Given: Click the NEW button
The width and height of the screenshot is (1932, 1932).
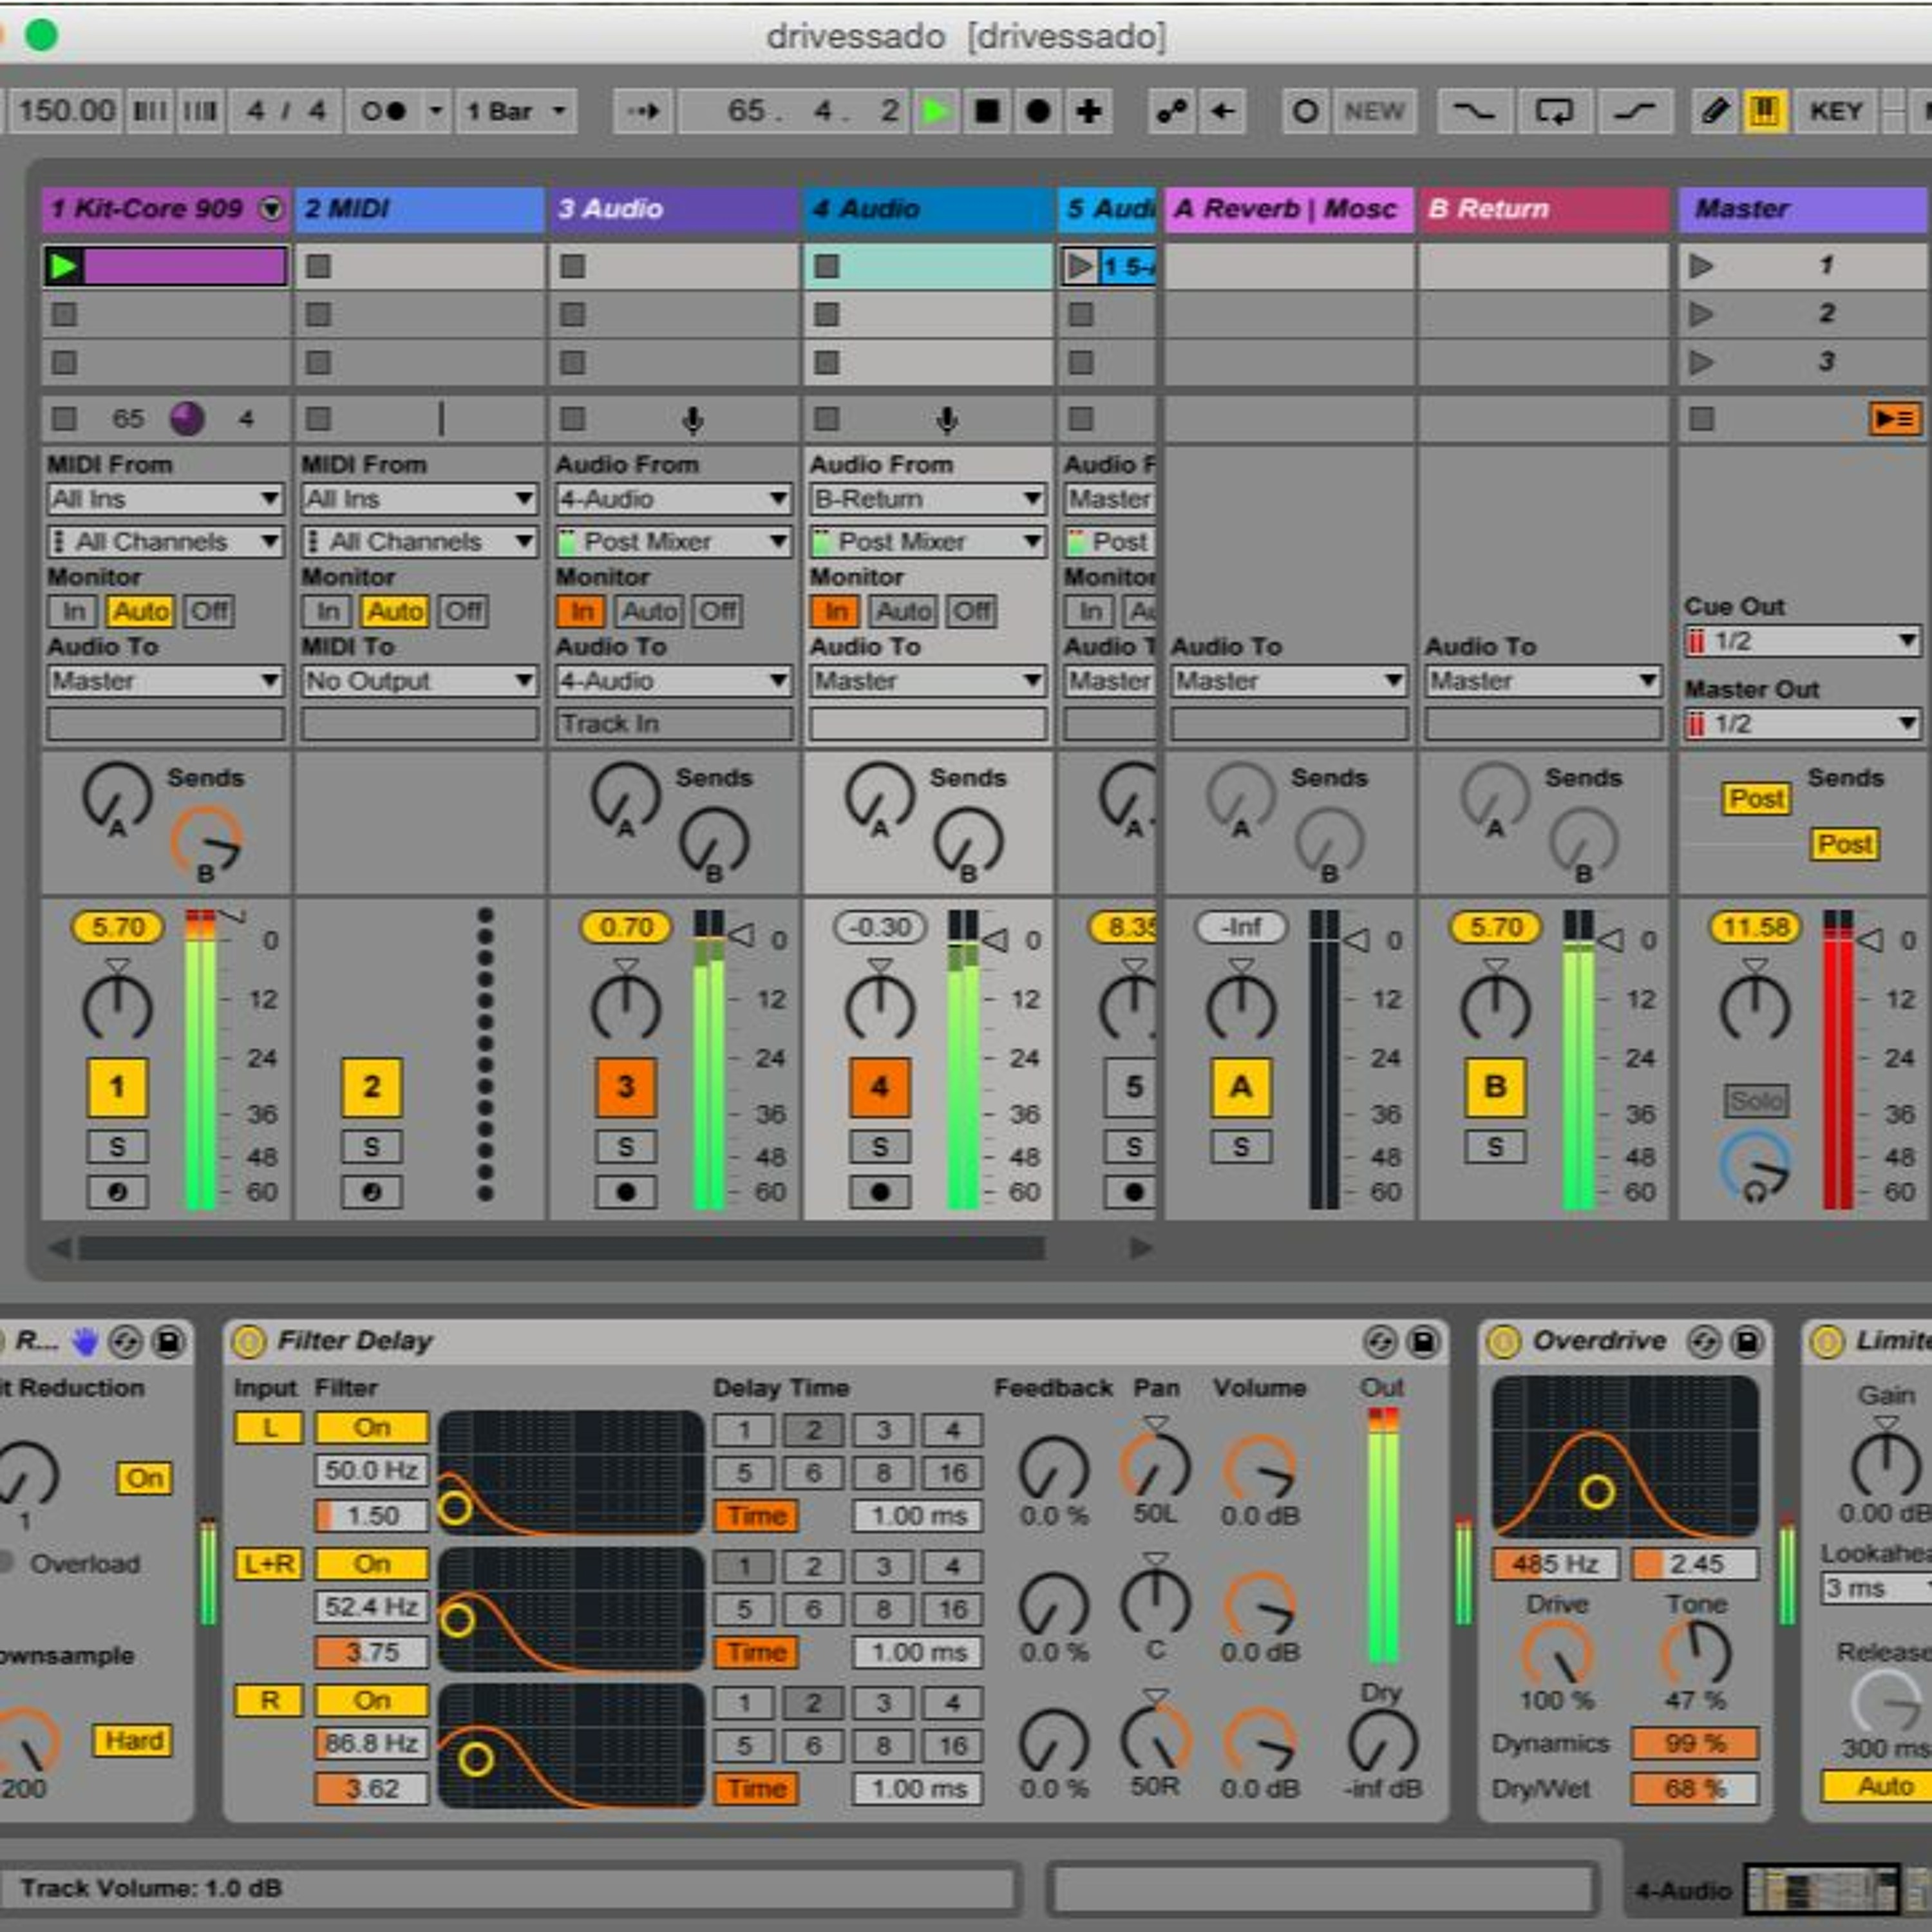Looking at the screenshot, I should tap(1373, 111).
